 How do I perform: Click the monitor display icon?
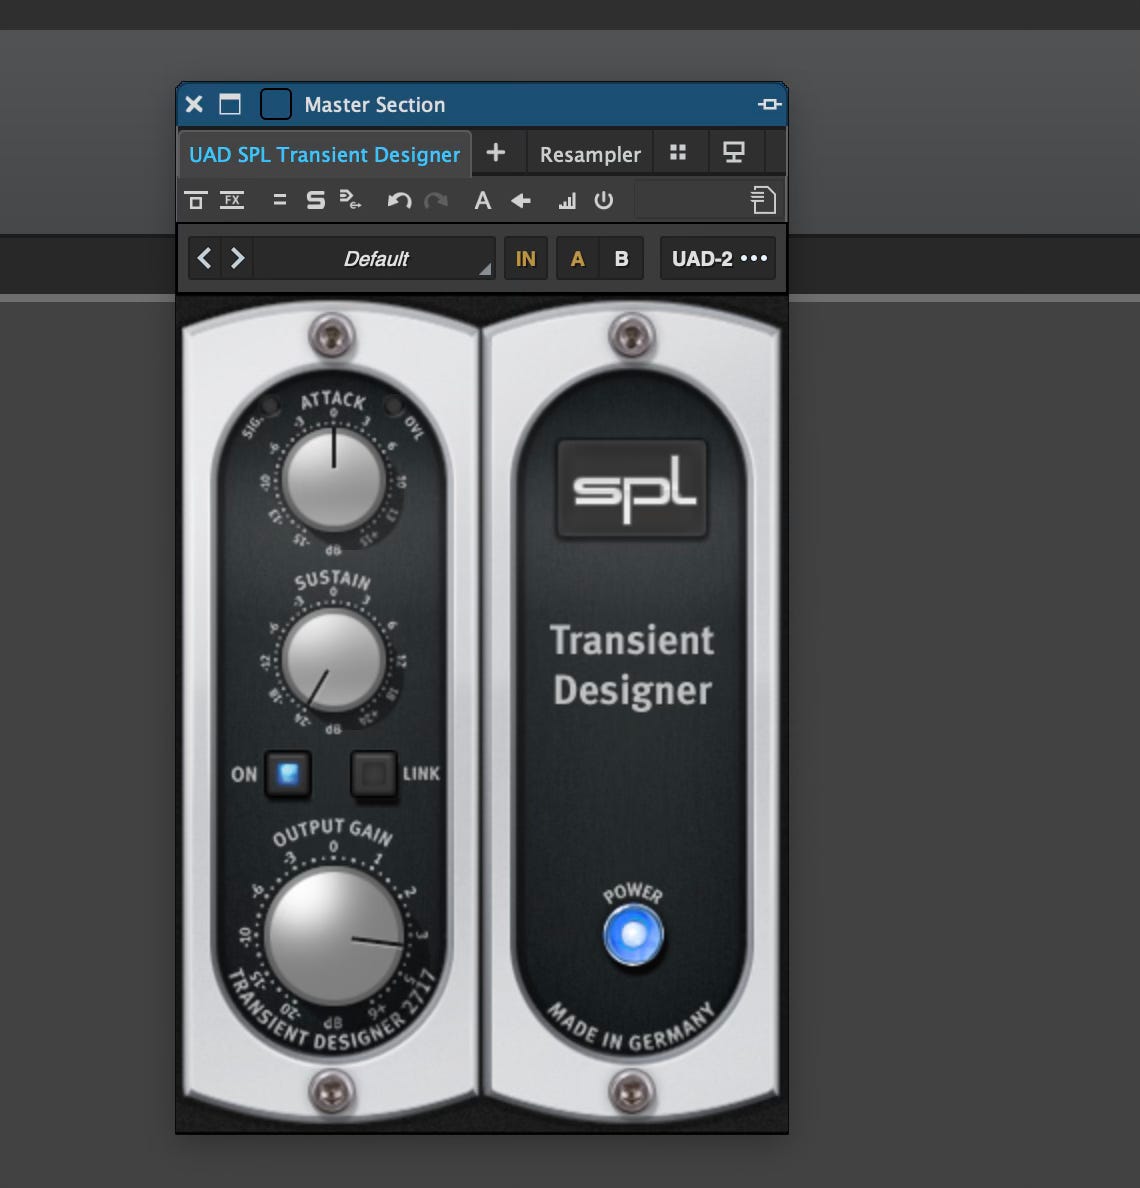[x=733, y=153]
